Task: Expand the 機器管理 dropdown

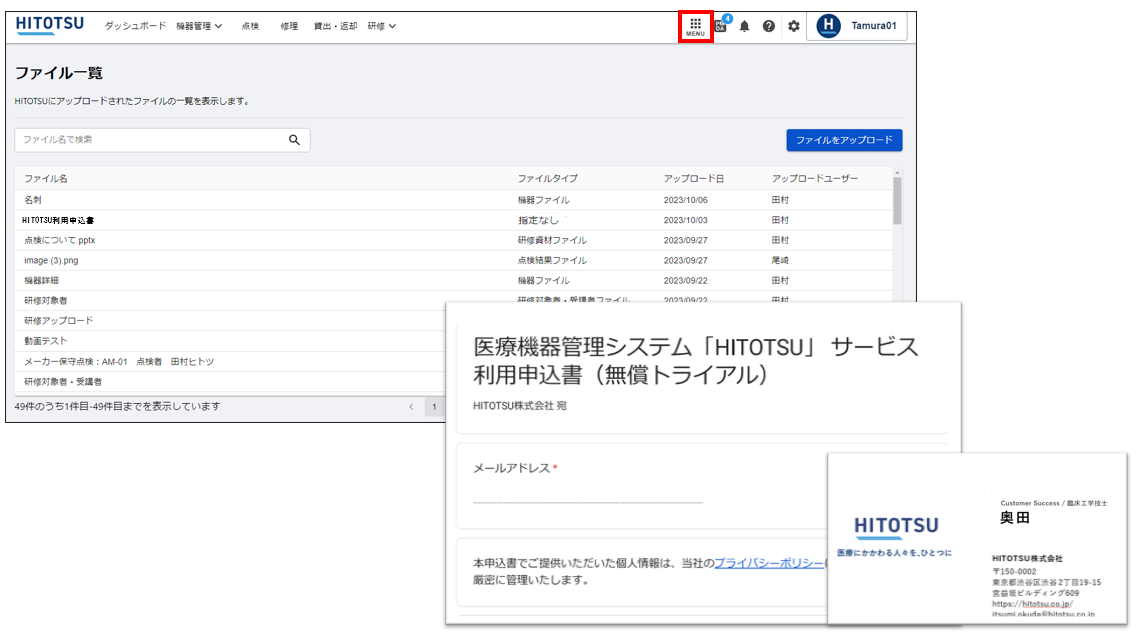Action: (198, 26)
